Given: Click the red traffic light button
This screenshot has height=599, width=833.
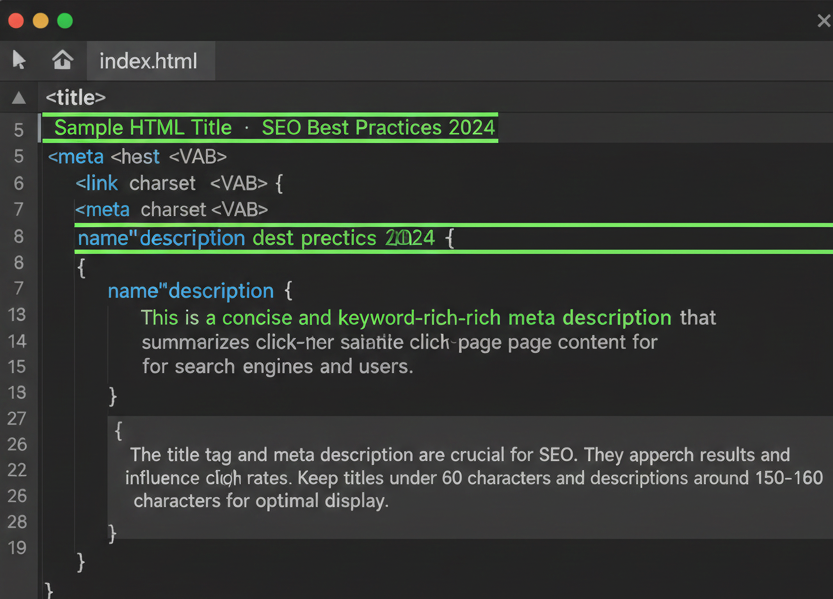Looking at the screenshot, I should point(14,18).
